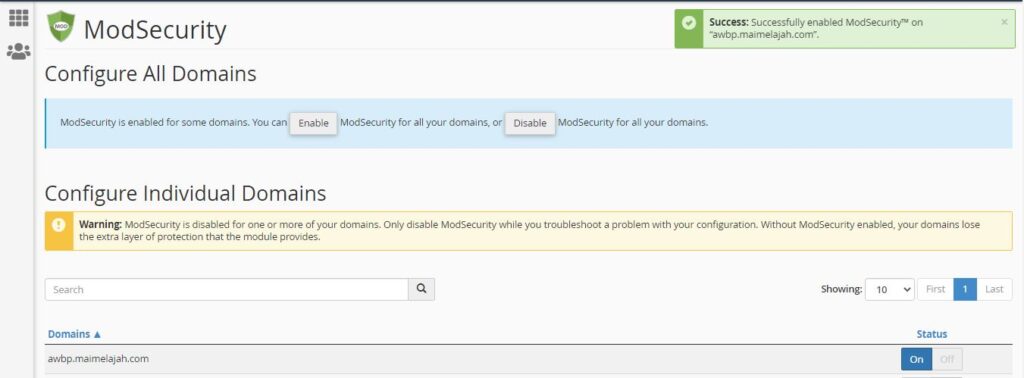Click the awbp.maimelajah.com domain row text

coord(97,359)
